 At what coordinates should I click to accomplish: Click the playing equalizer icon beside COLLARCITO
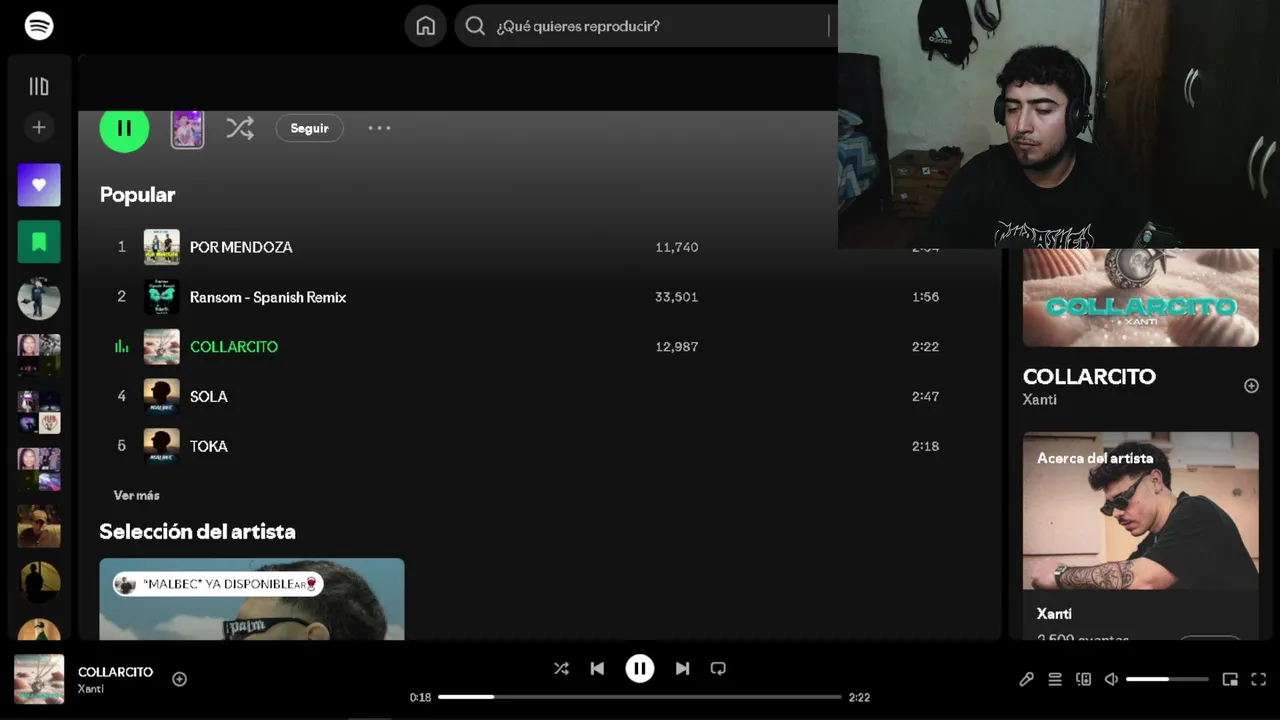122,347
